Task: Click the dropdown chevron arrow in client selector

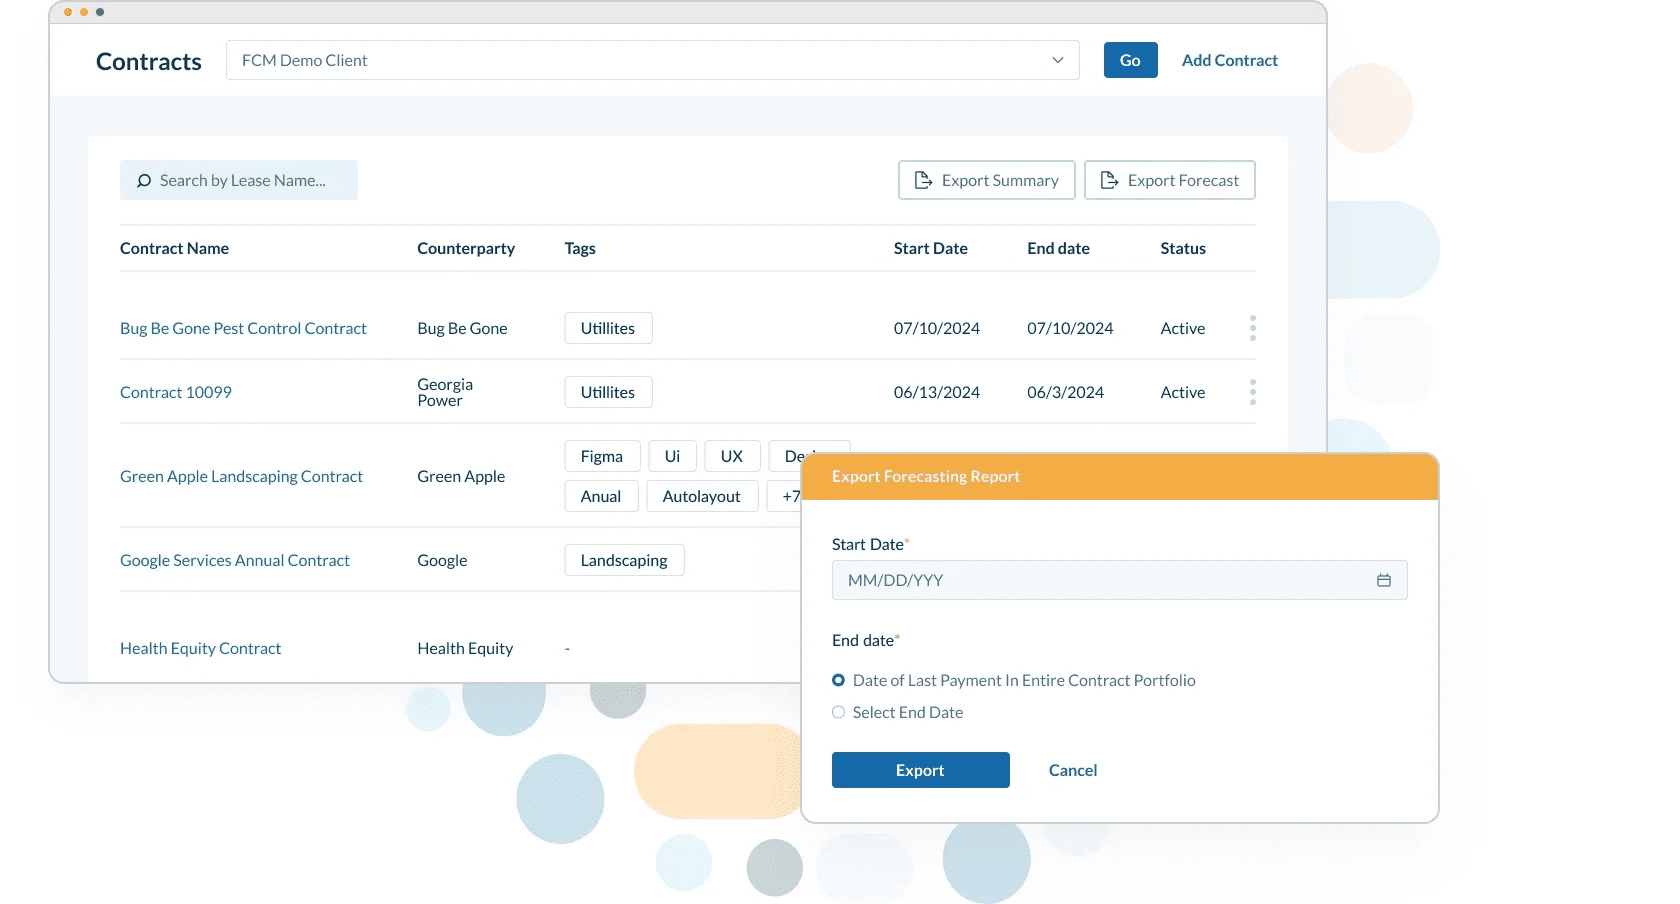Action: click(x=1057, y=60)
